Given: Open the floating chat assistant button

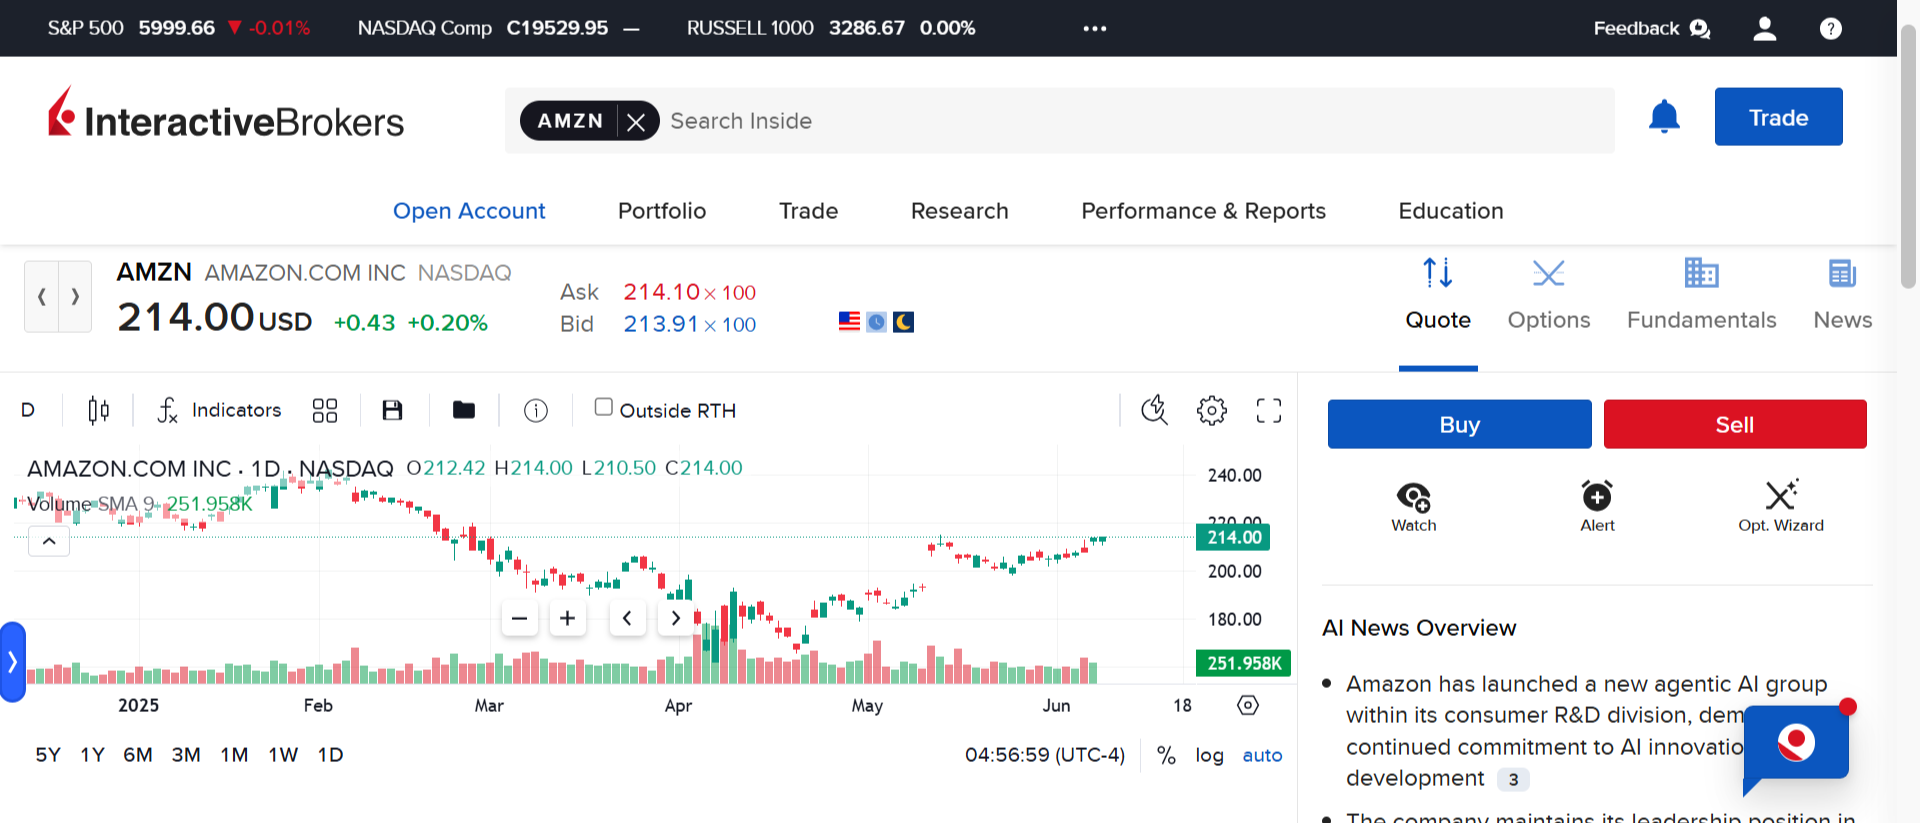Looking at the screenshot, I should point(1796,745).
